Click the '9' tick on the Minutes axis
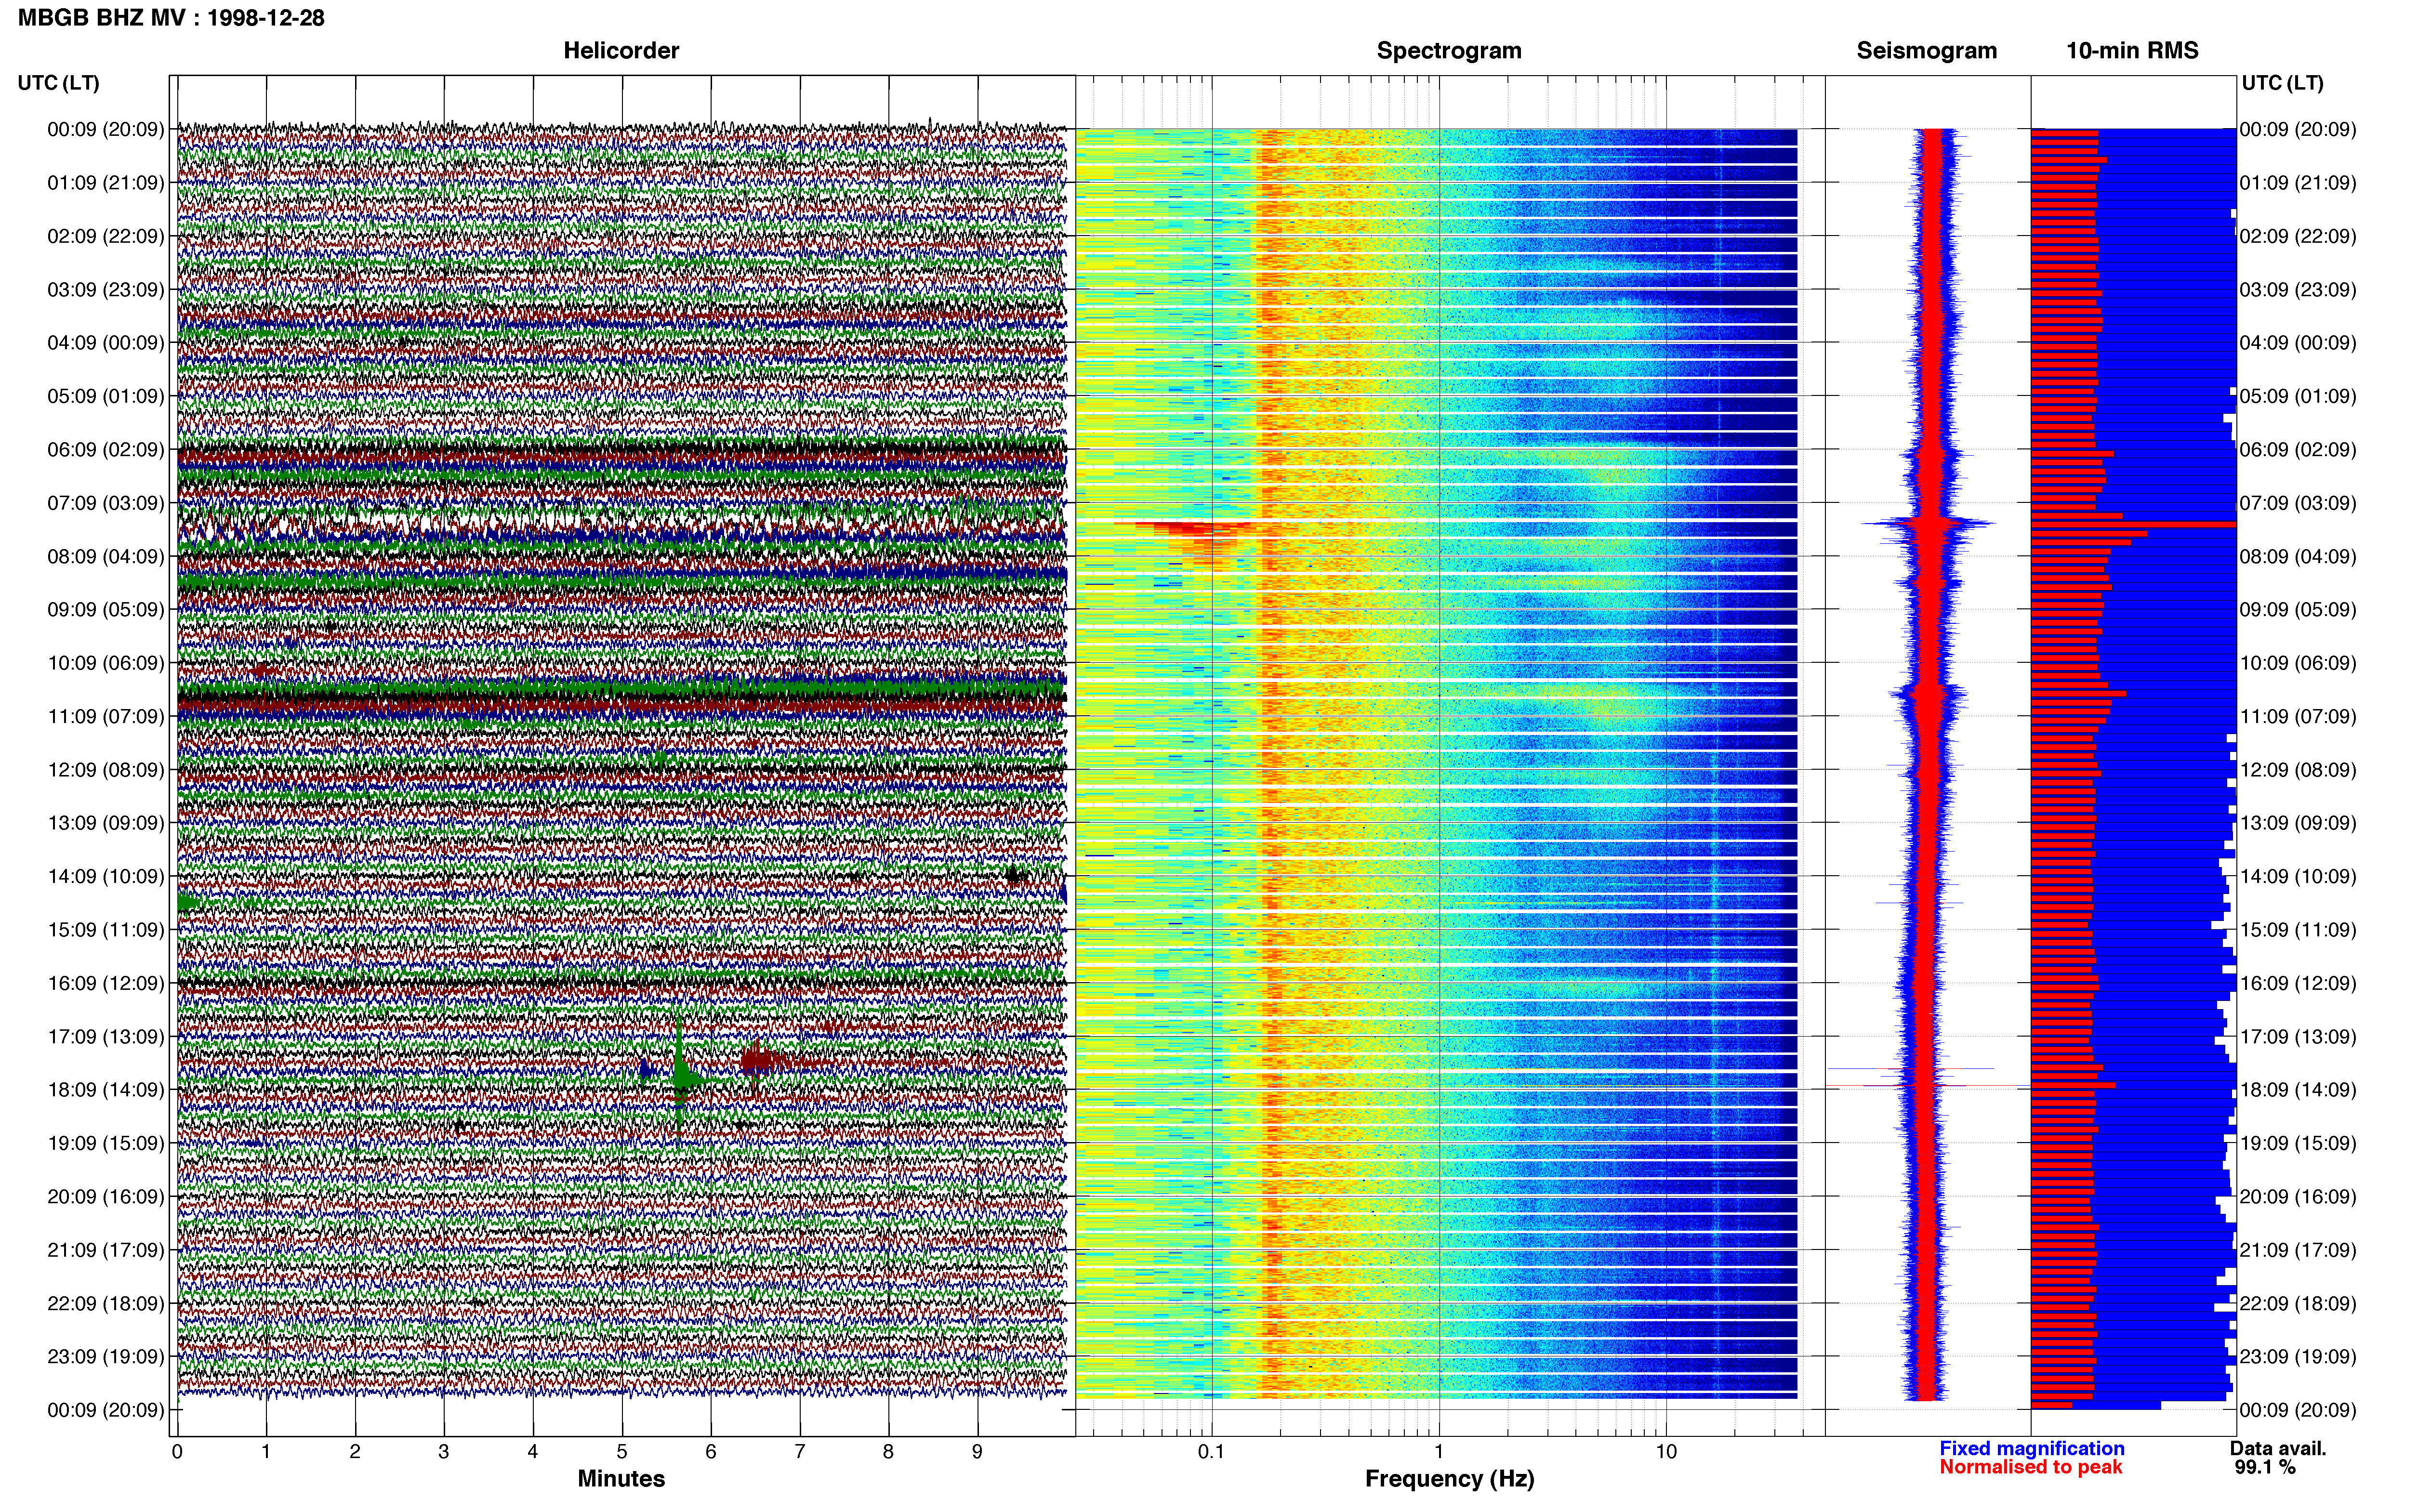The width and height of the screenshot is (2418, 1512). pyautogui.click(x=978, y=1452)
